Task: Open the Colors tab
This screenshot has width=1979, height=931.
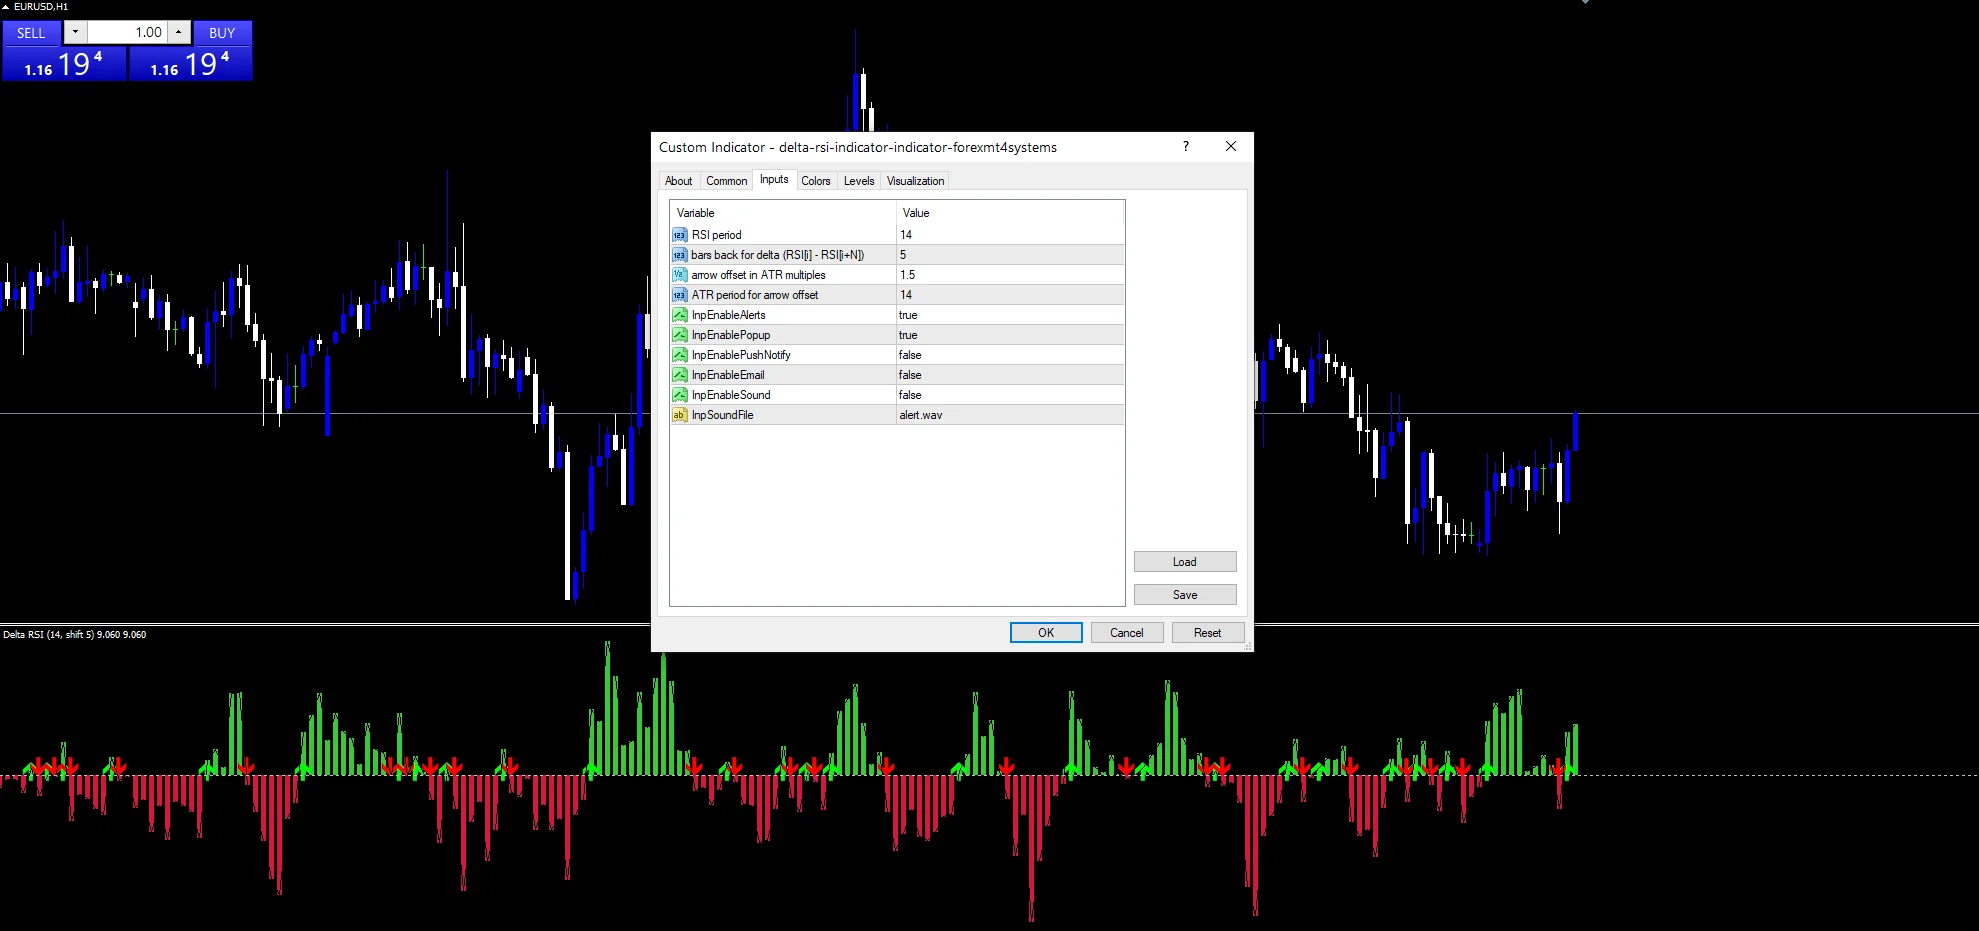Action: (816, 181)
